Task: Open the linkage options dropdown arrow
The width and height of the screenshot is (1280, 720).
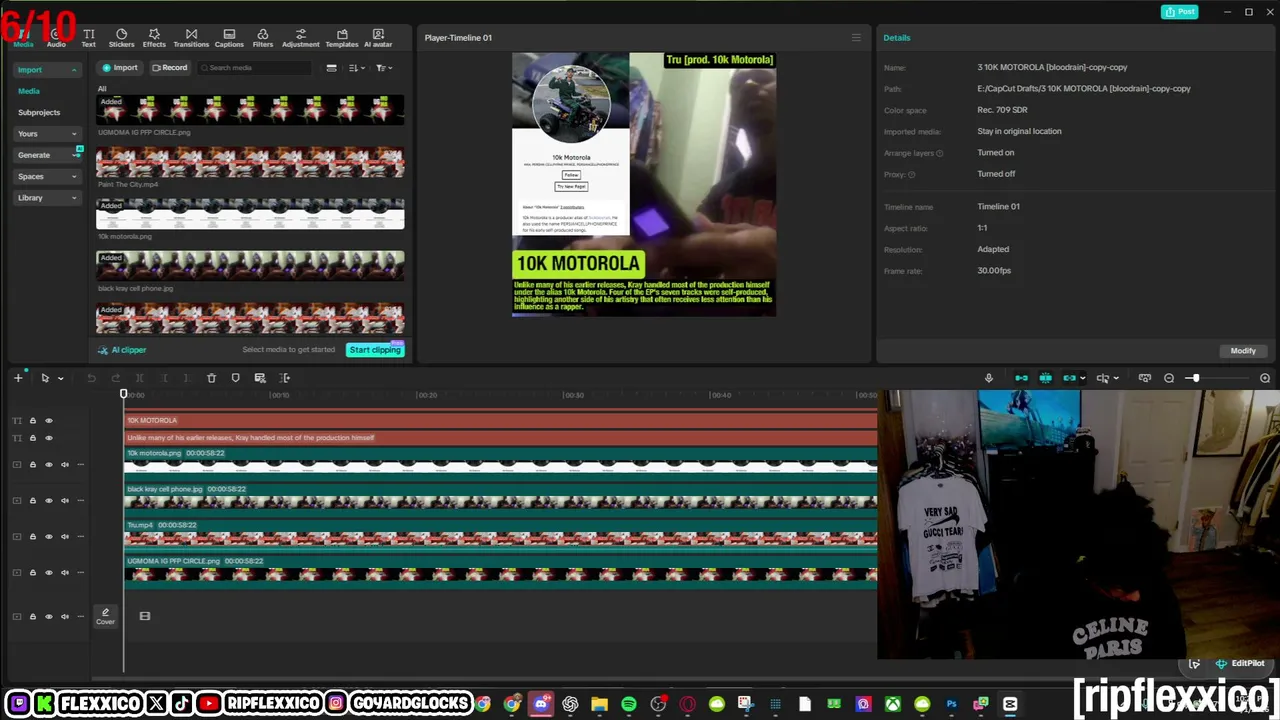Action: click(x=1083, y=378)
